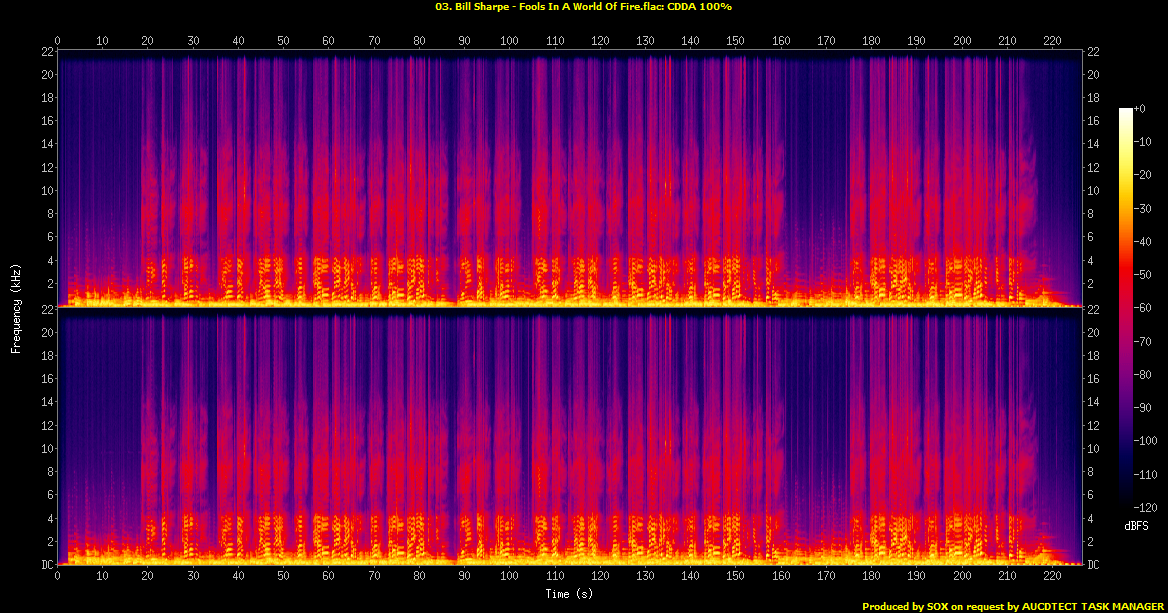Click the lower channel spectrogram plot

[x=569, y=436]
